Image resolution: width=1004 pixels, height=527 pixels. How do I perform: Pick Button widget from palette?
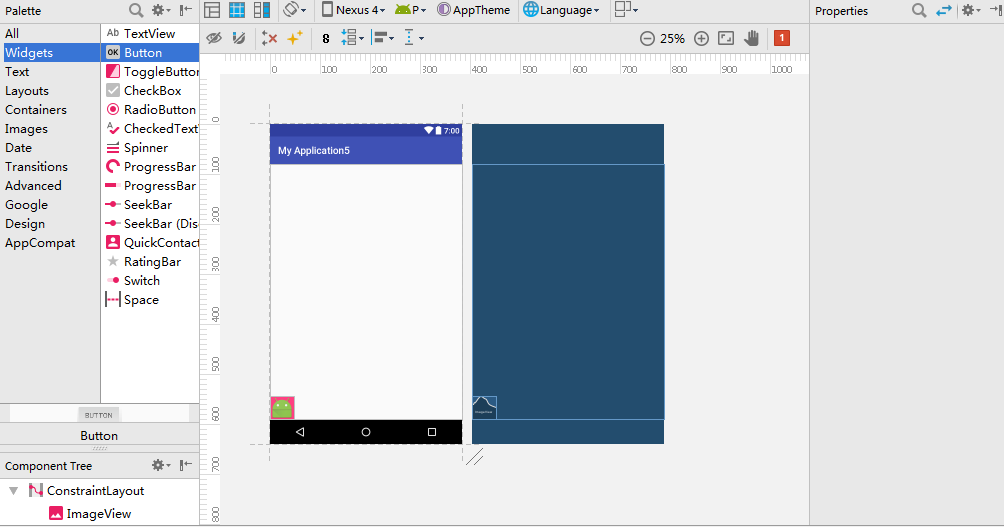pyautogui.click(x=150, y=53)
